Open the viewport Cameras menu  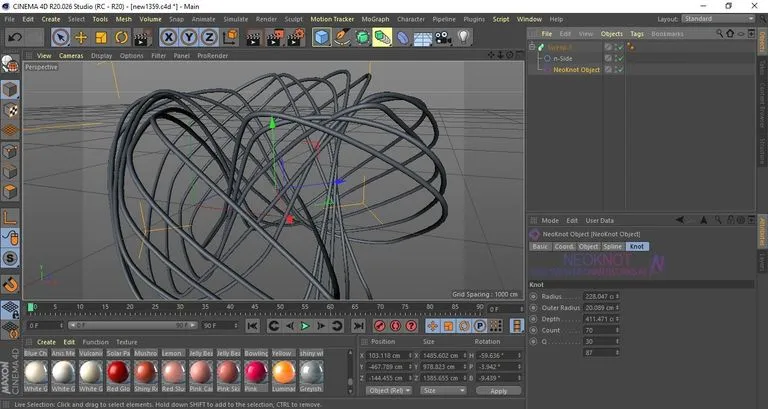[x=71, y=56]
